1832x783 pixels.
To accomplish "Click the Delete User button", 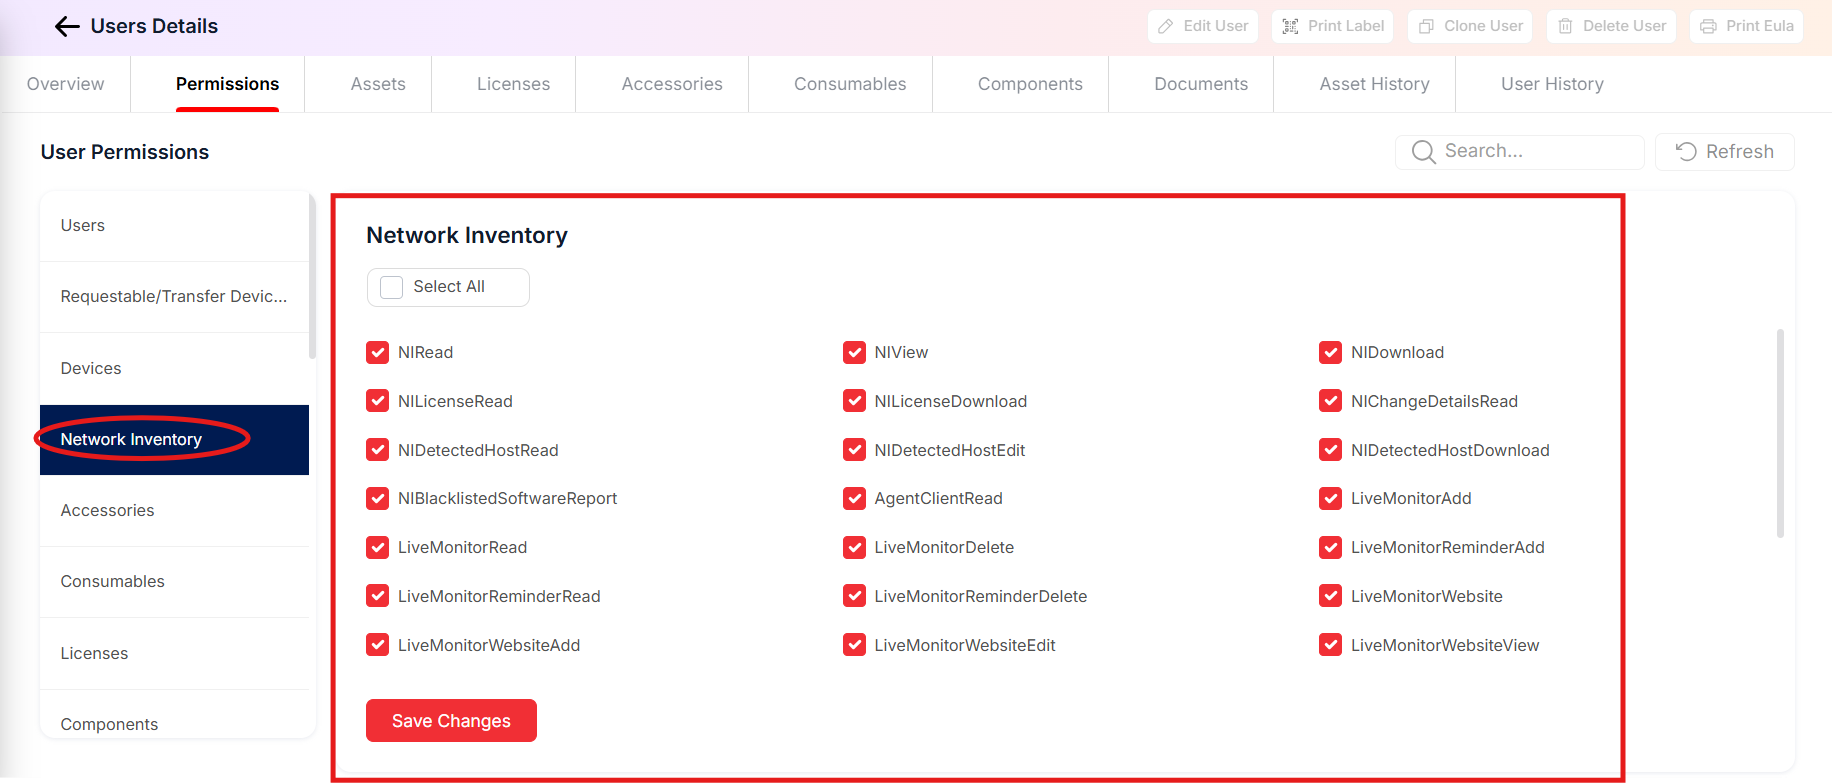I will (1612, 26).
